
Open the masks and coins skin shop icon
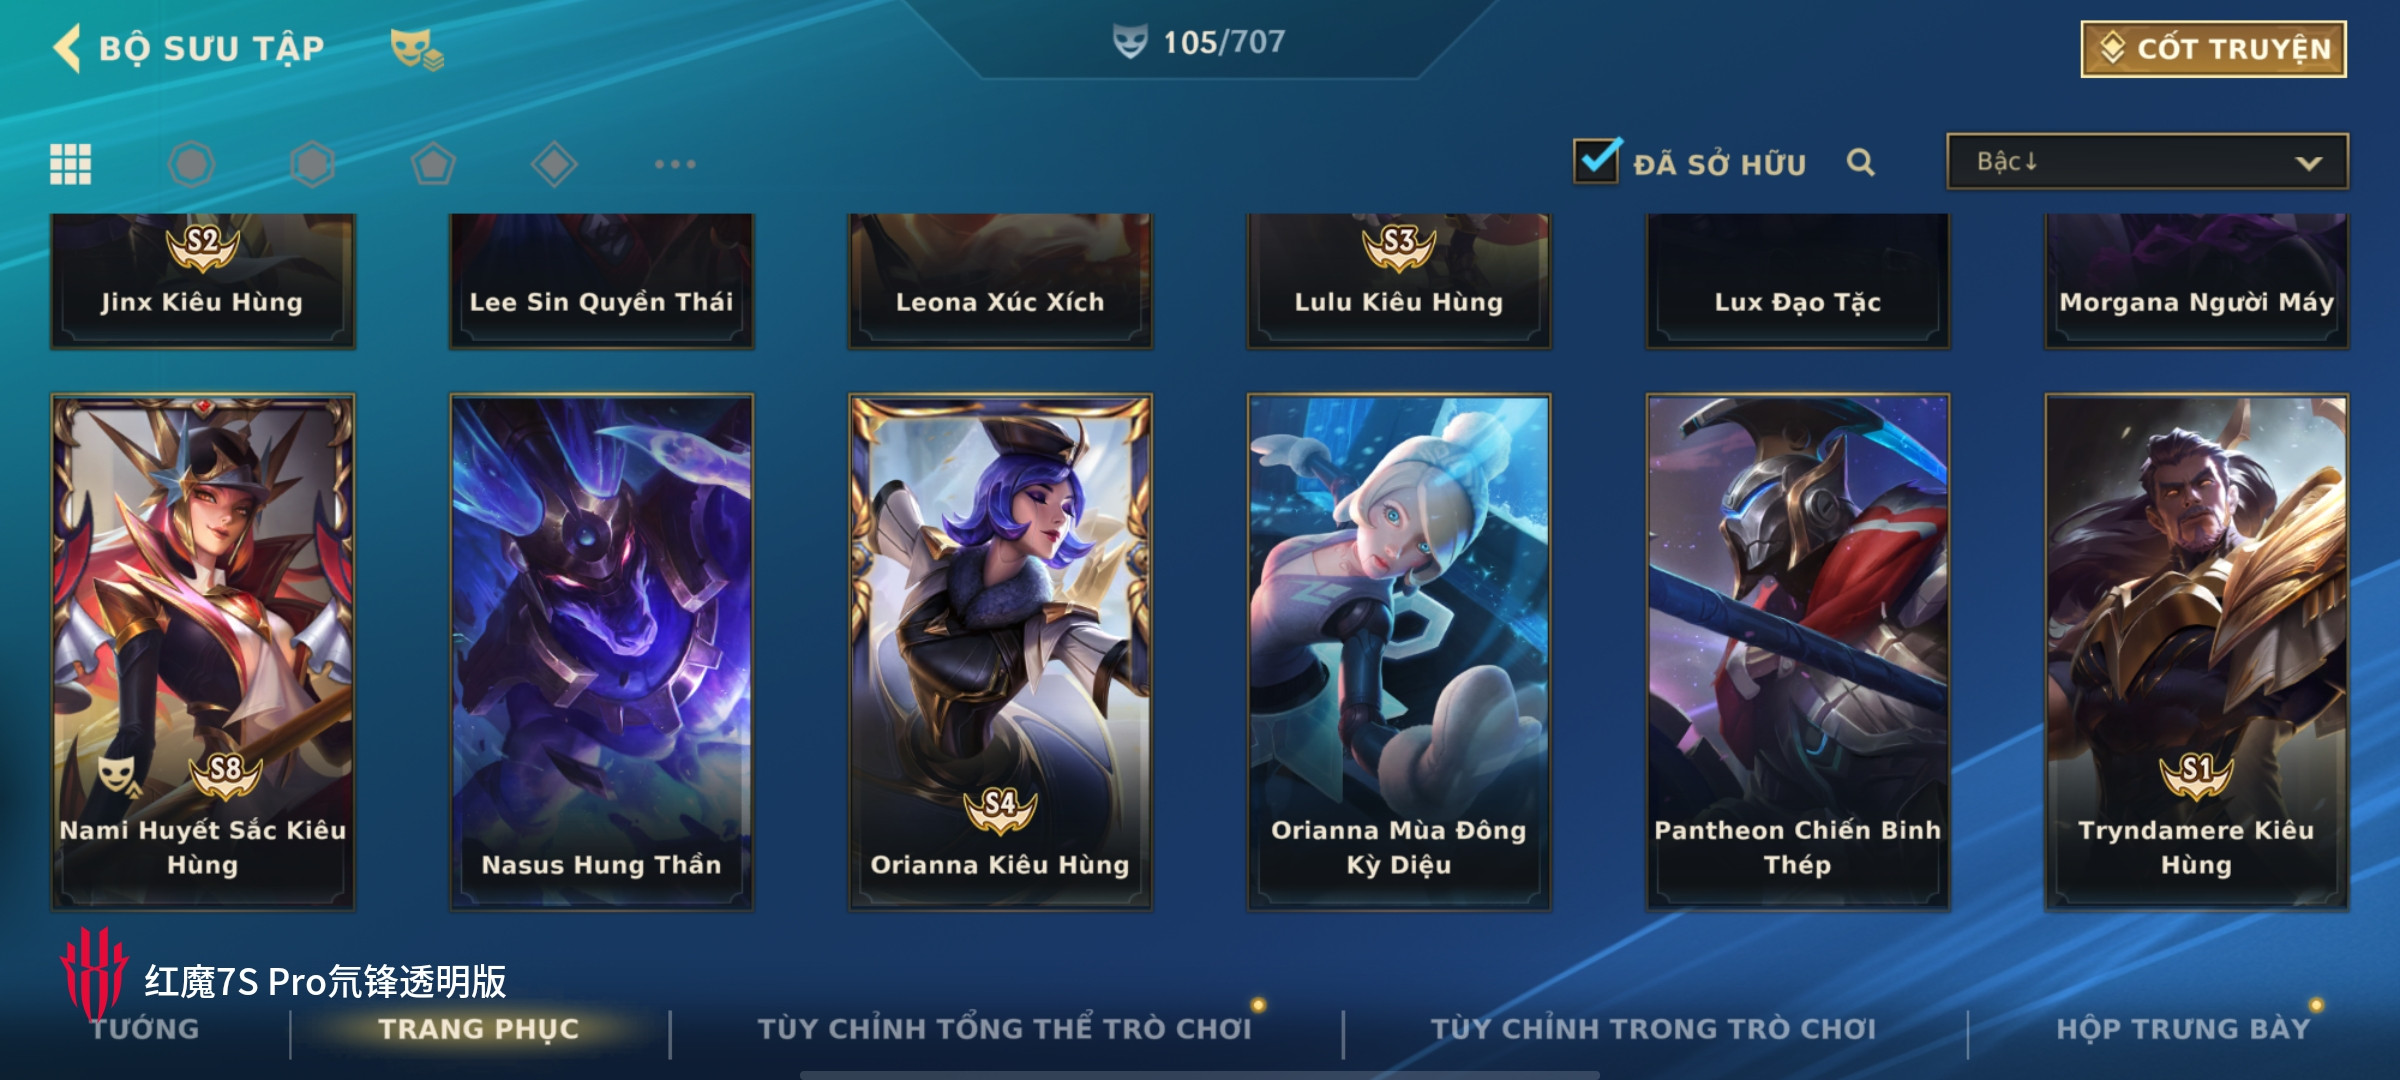coord(416,49)
